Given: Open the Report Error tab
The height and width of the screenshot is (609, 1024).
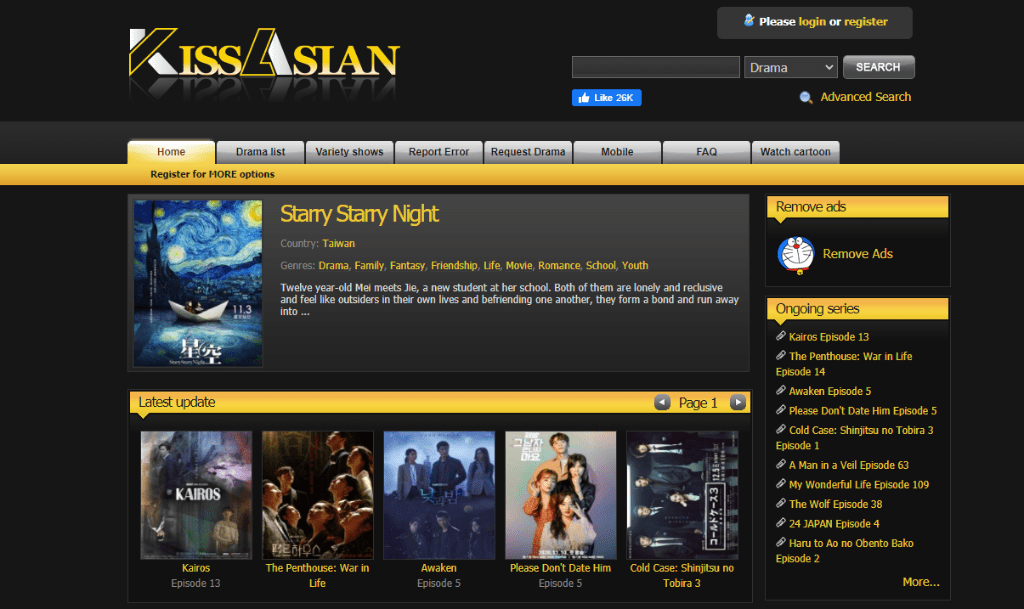Looking at the screenshot, I should click(439, 152).
